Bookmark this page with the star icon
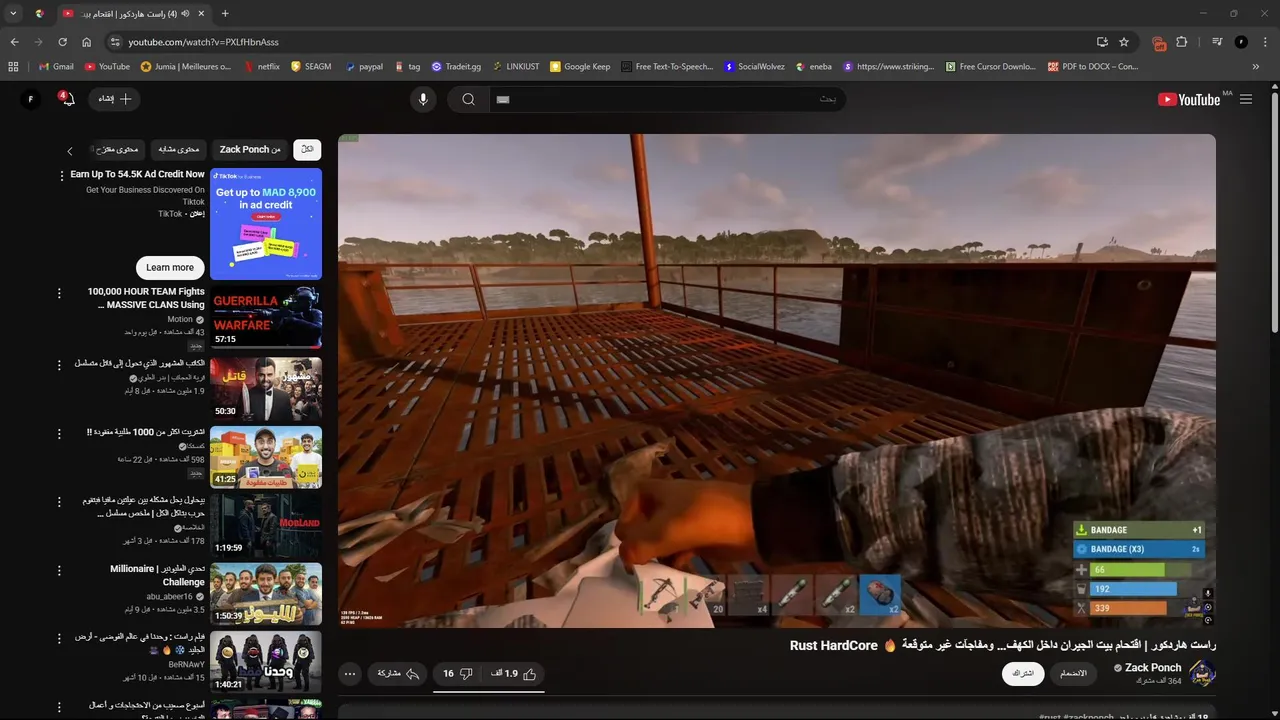Image resolution: width=1280 pixels, height=720 pixels. (x=1124, y=42)
